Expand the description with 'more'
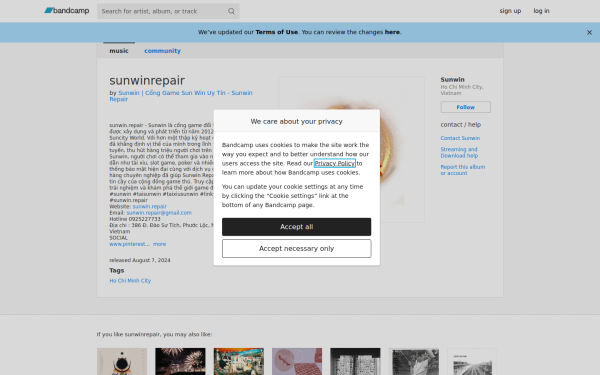 coord(160,244)
